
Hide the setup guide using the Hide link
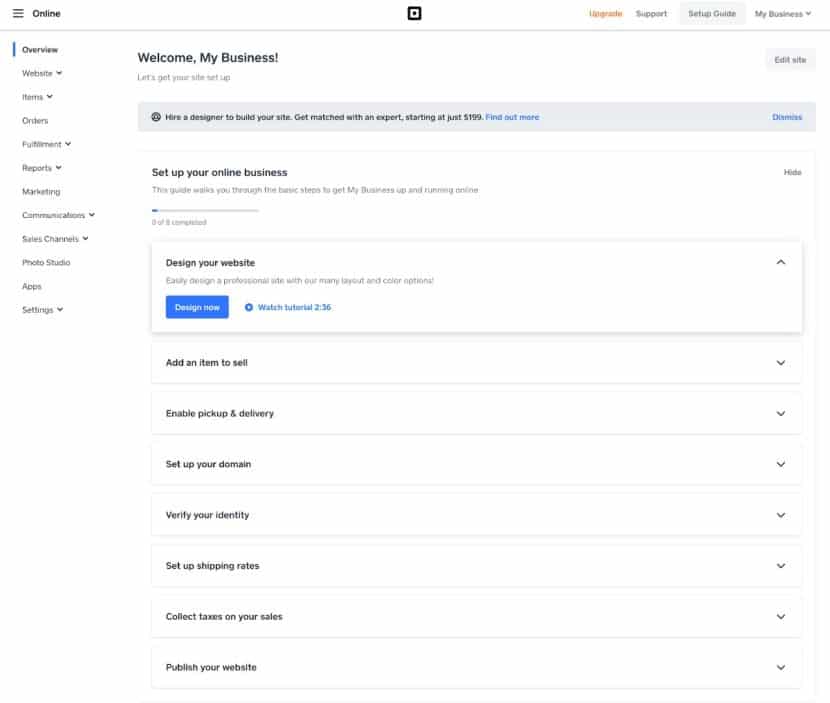click(x=793, y=172)
